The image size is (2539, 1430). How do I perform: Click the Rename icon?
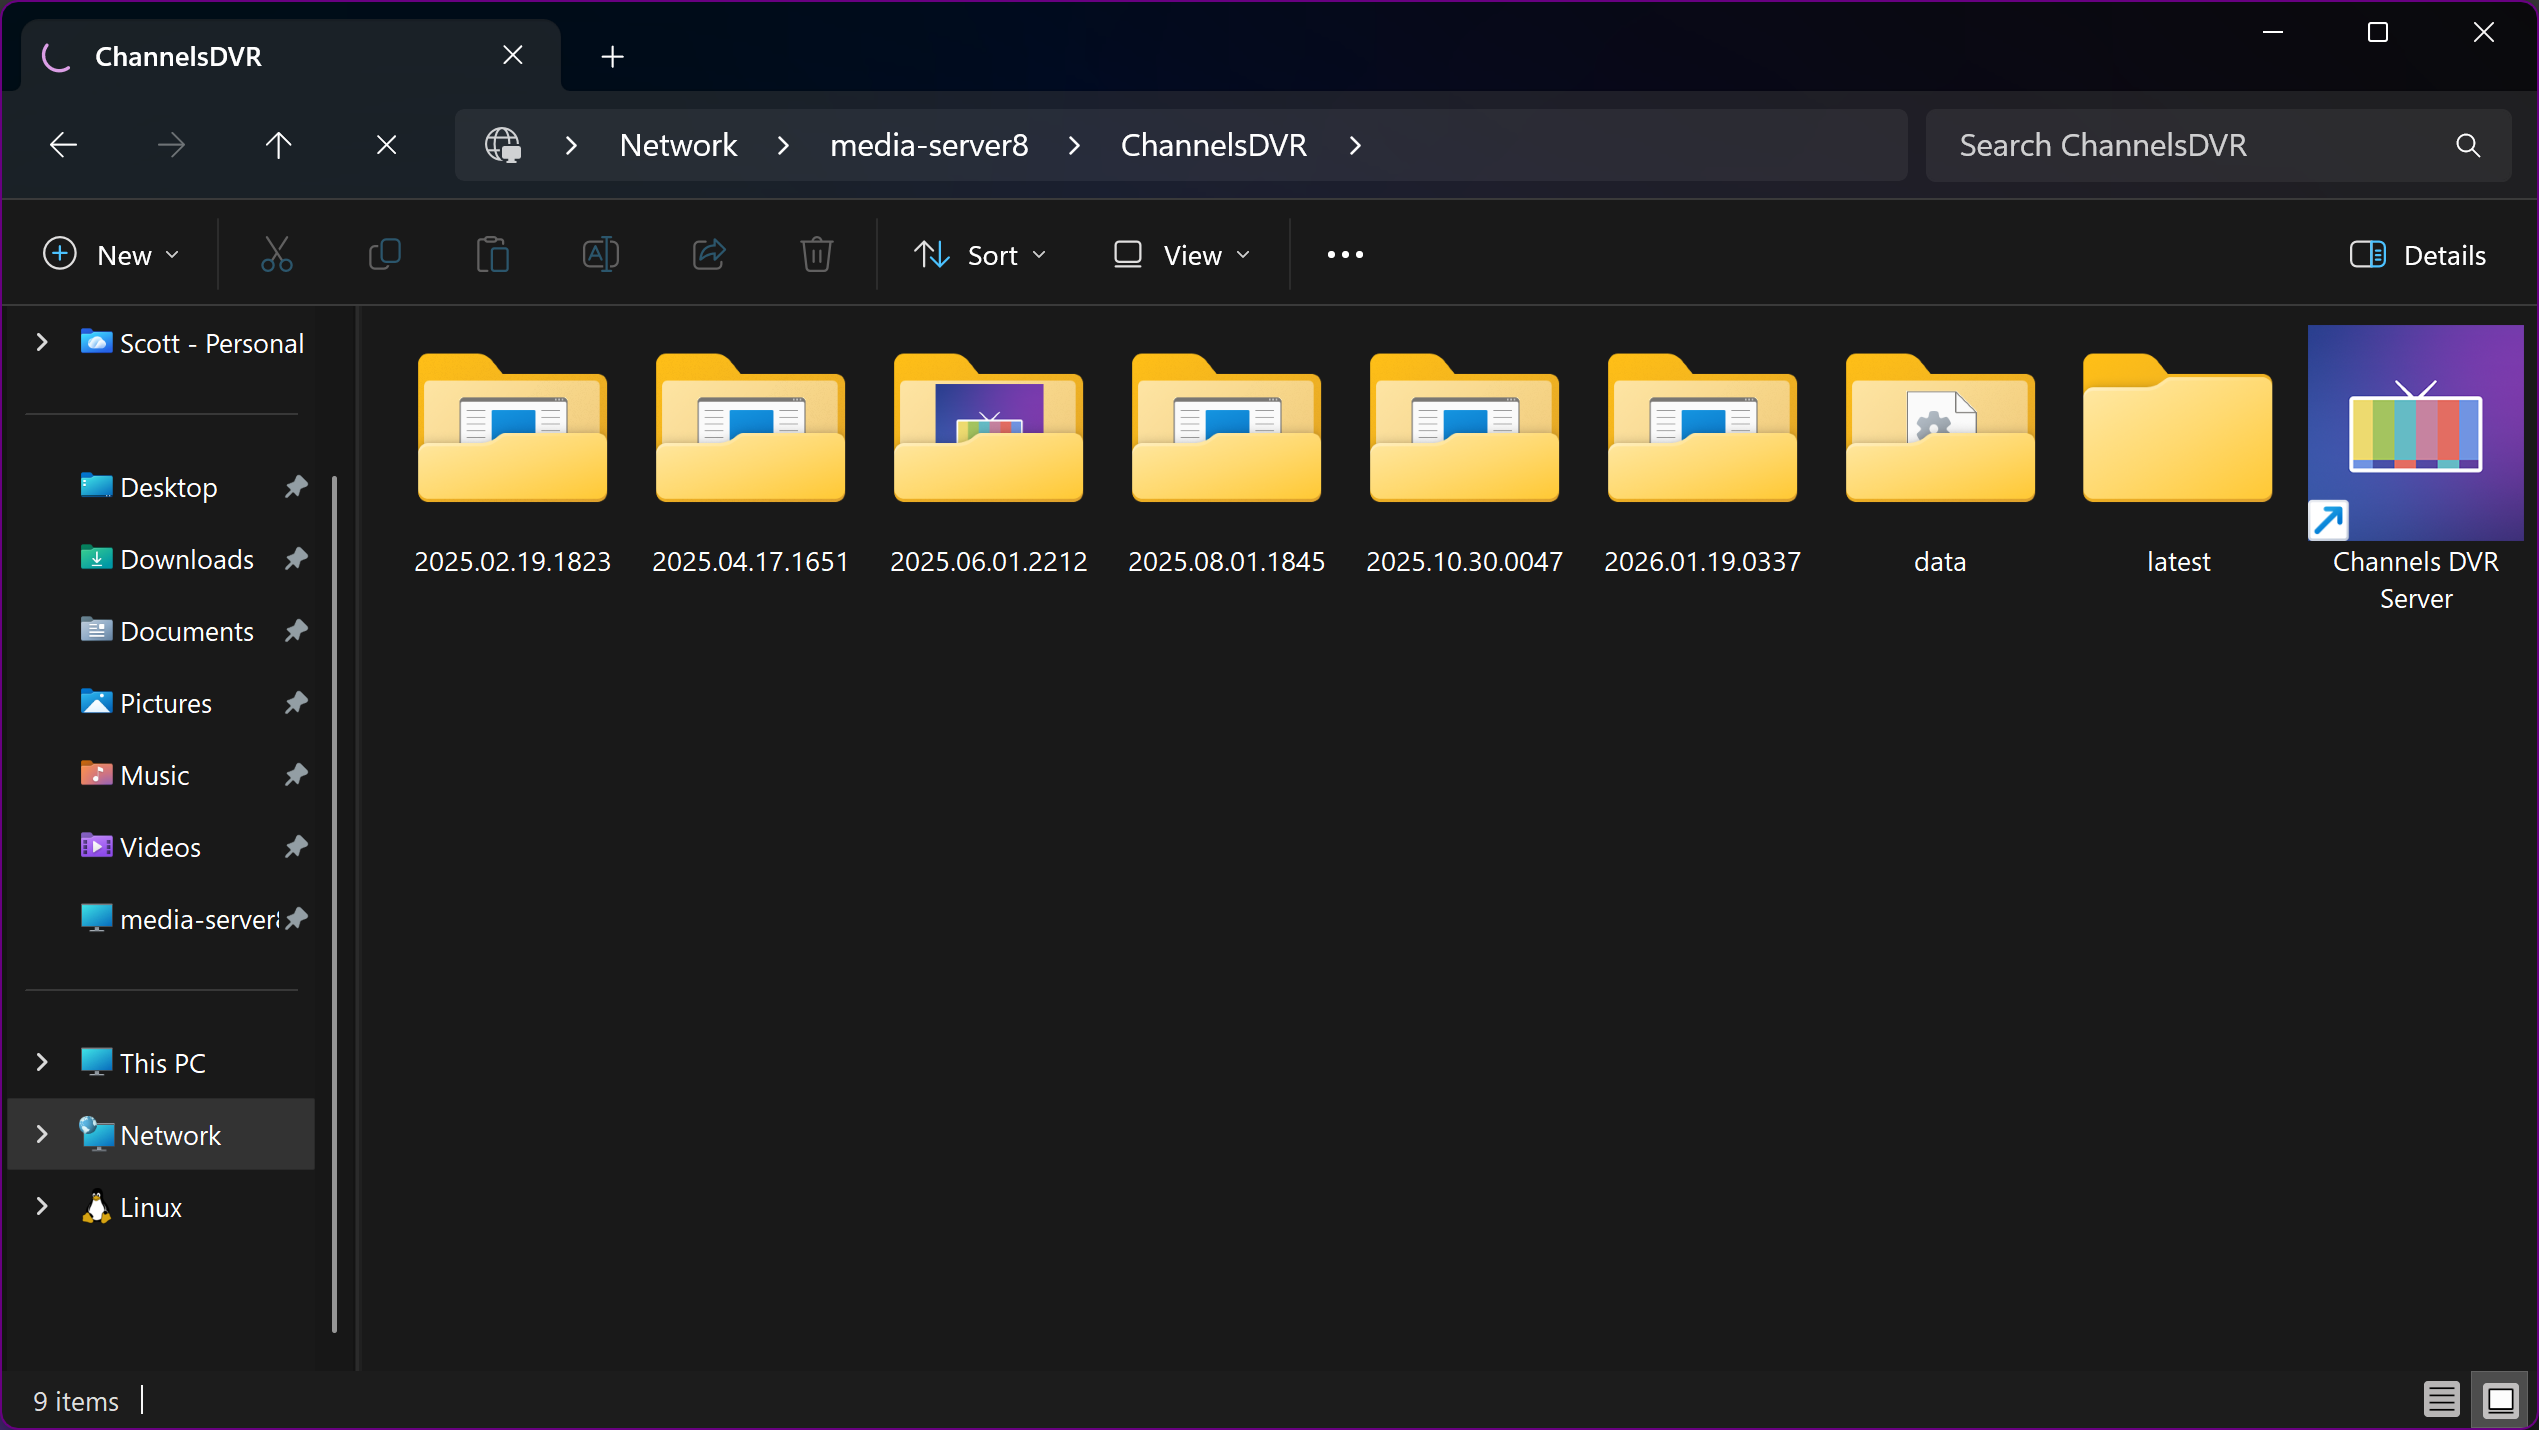[600, 255]
